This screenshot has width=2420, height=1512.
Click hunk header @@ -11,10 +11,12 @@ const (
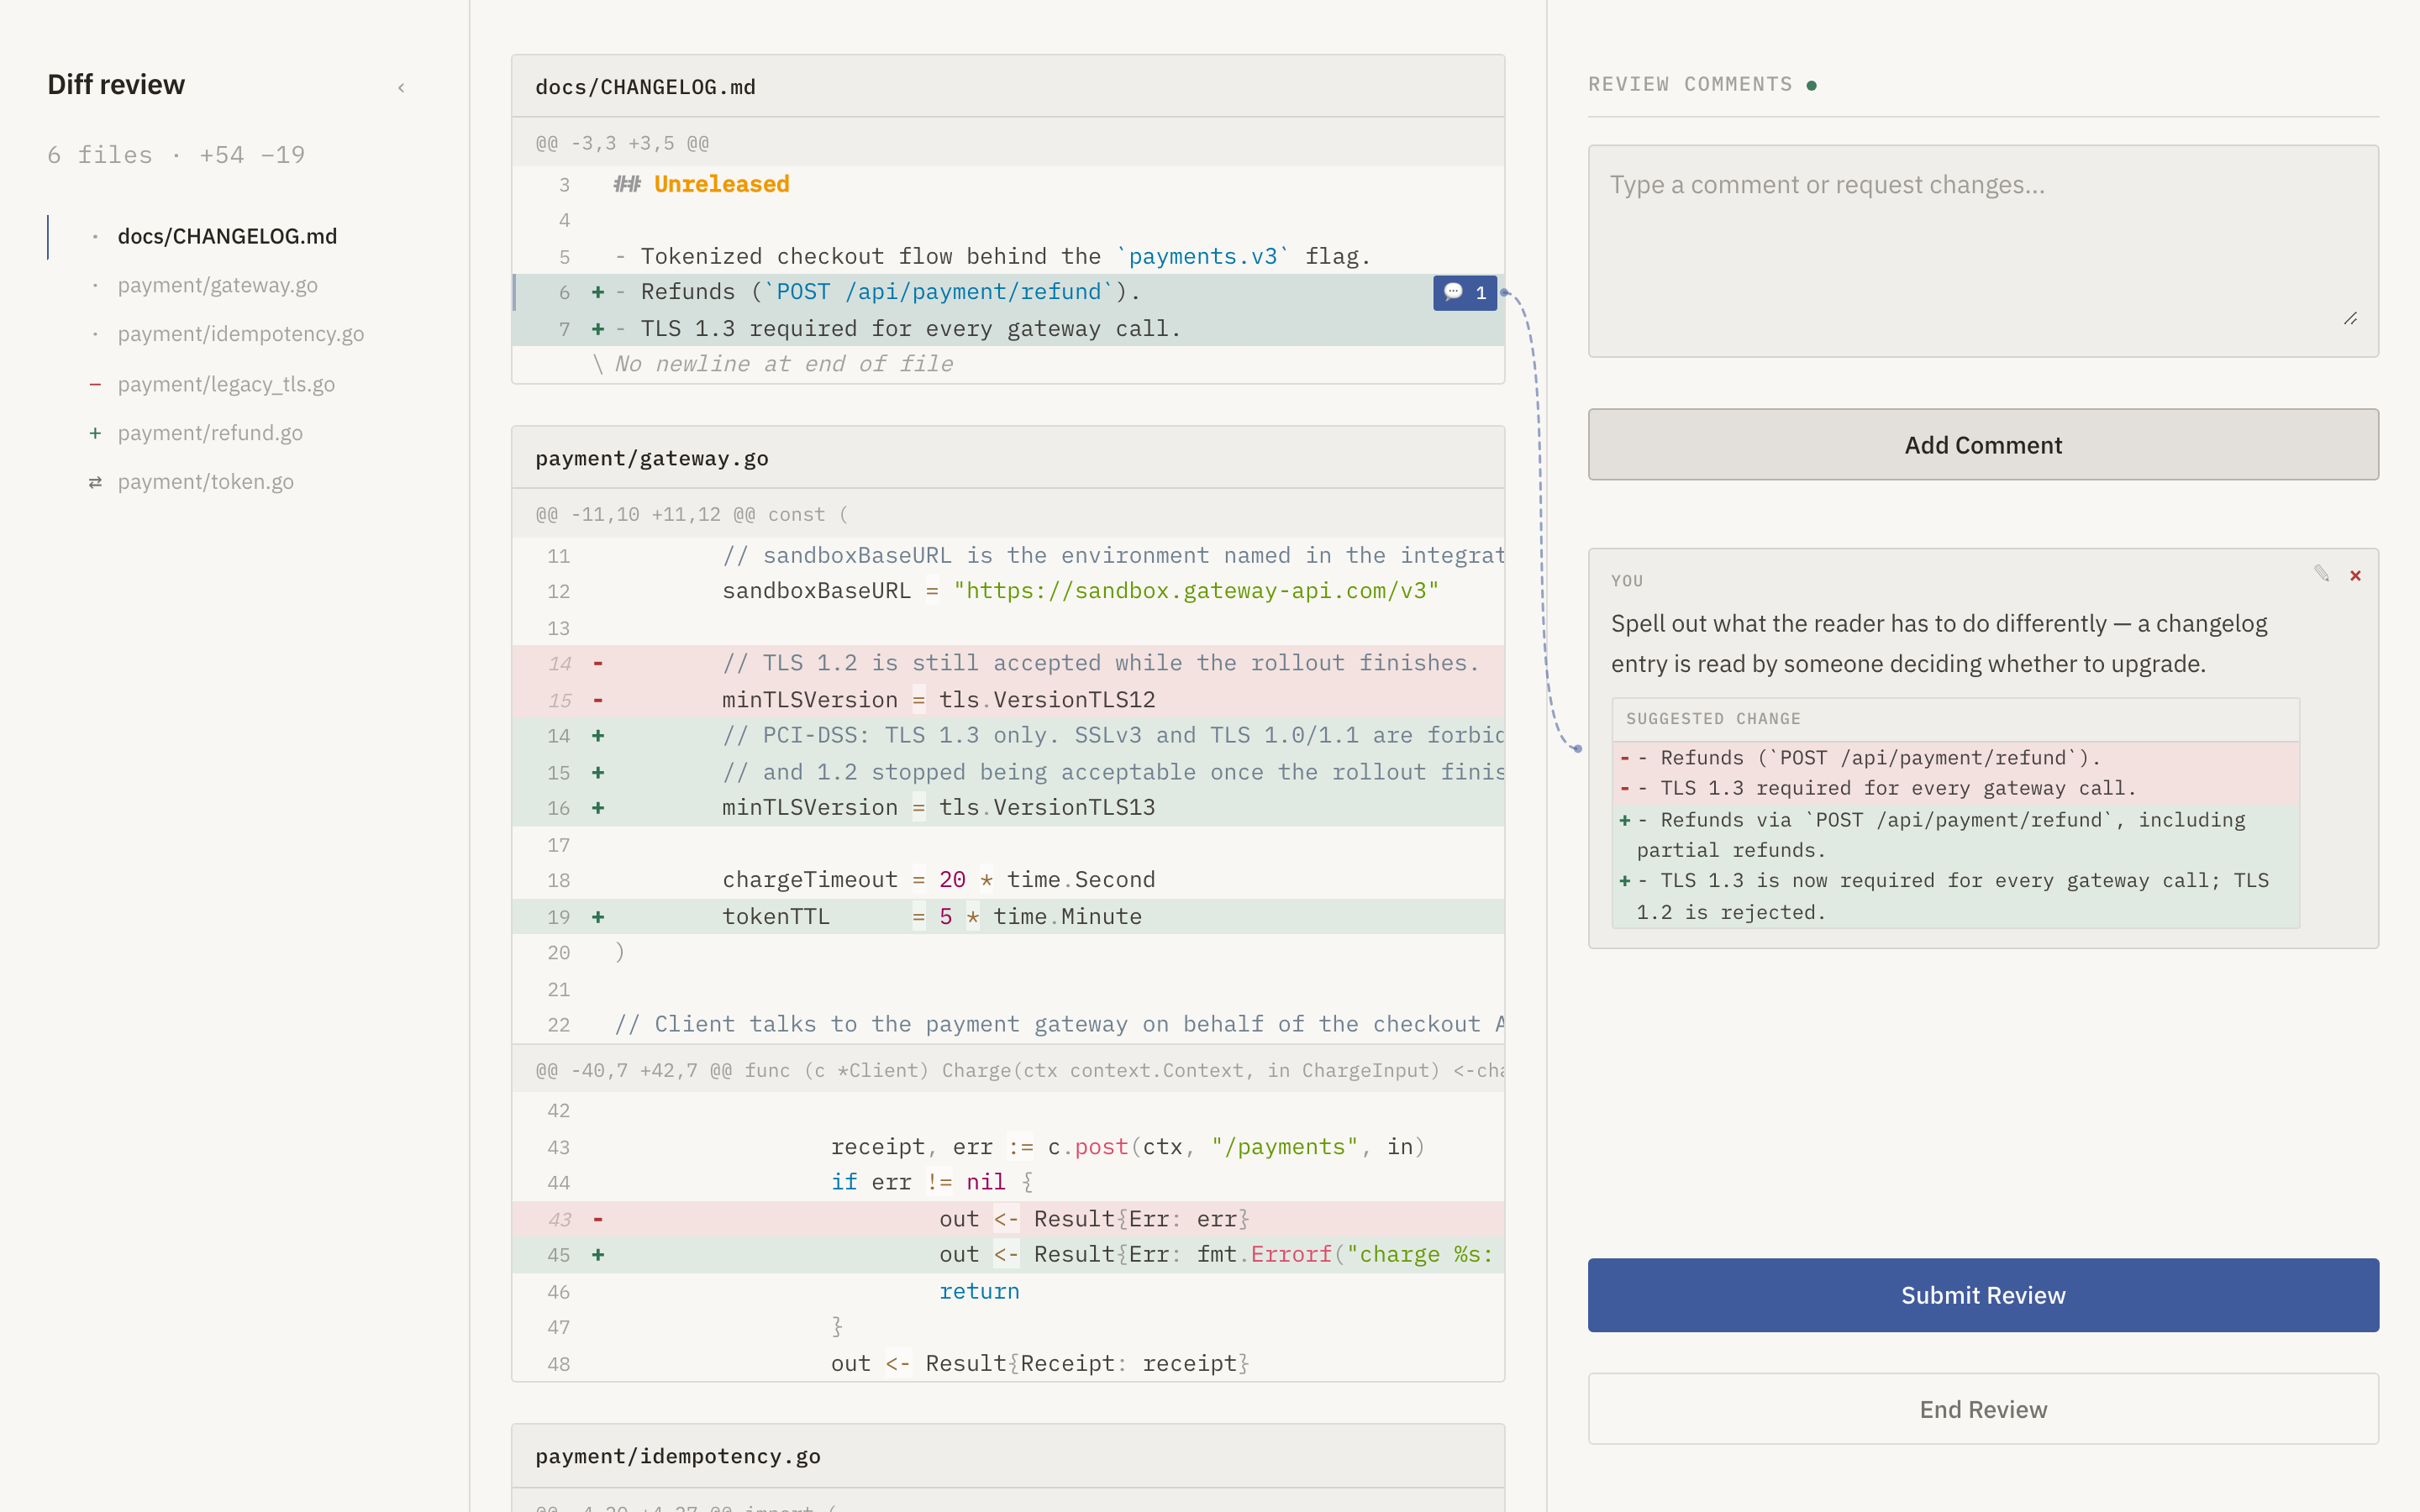click(x=1008, y=514)
